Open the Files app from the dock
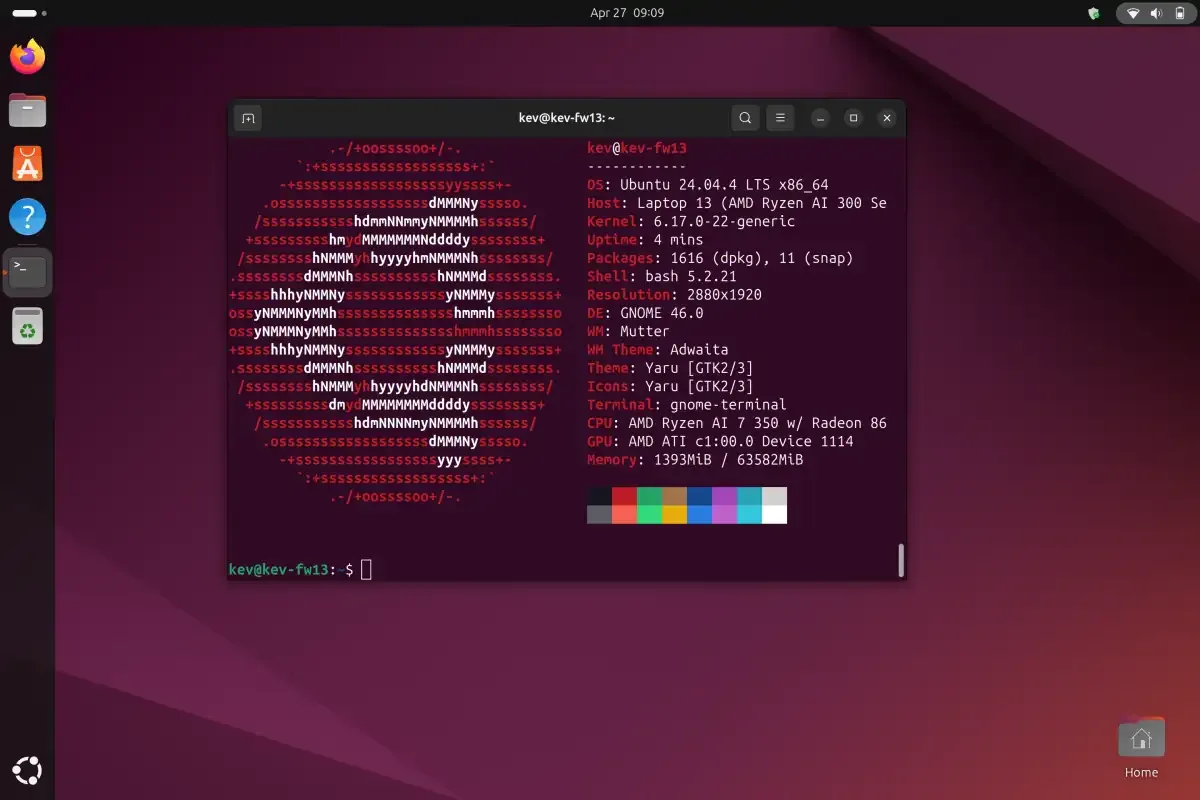 [x=27, y=110]
